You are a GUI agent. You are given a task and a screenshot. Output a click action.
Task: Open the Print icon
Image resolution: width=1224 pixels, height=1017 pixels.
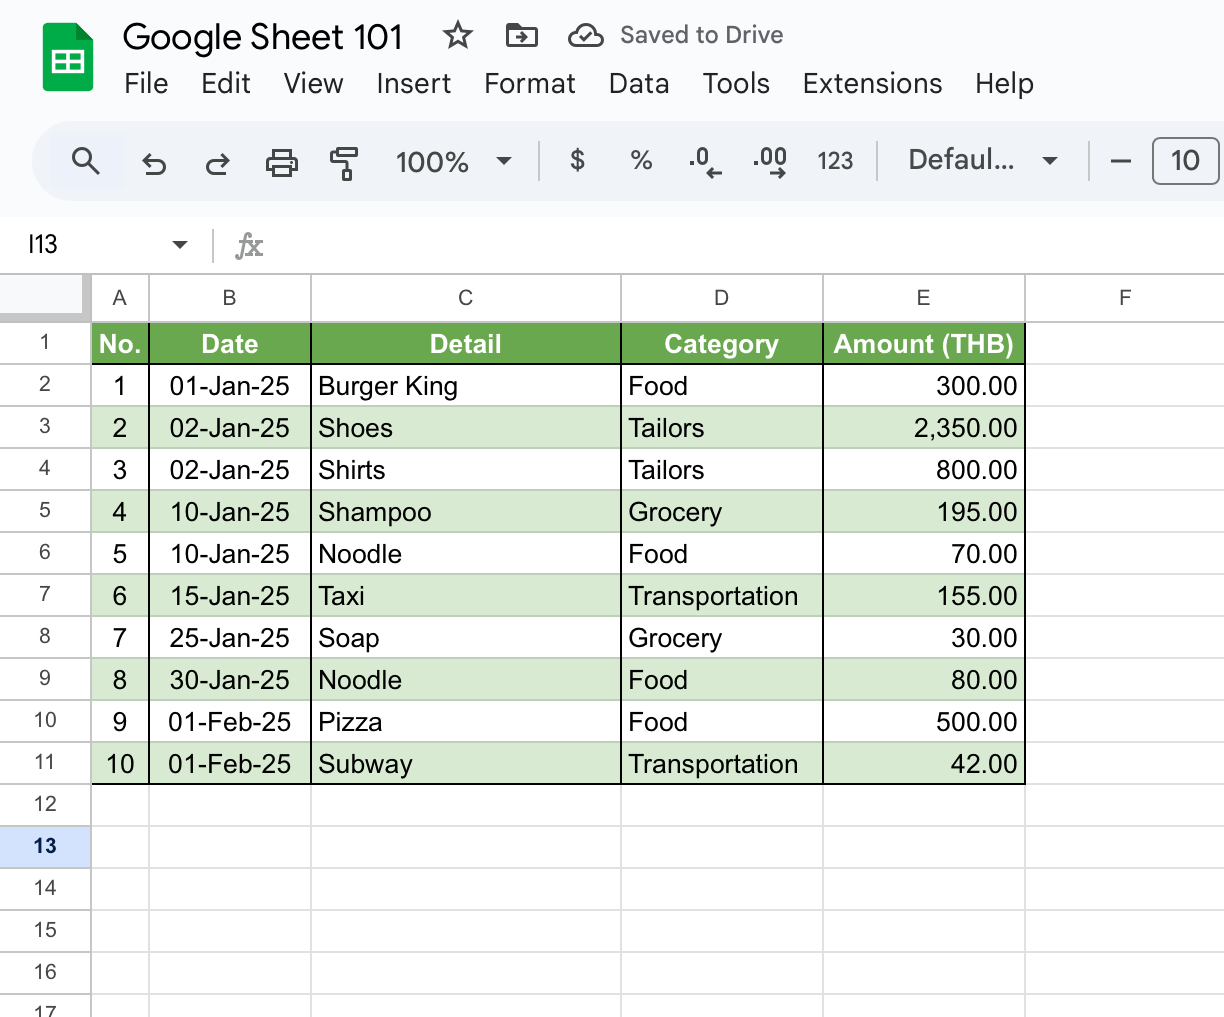point(281,160)
